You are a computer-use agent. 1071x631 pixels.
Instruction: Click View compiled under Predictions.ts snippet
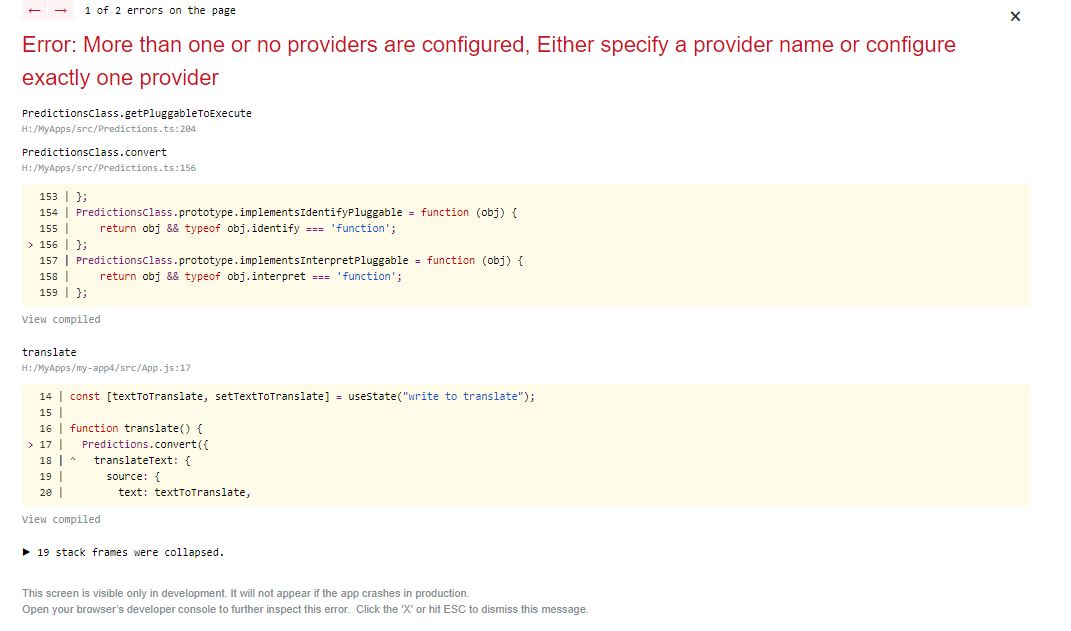click(61, 319)
